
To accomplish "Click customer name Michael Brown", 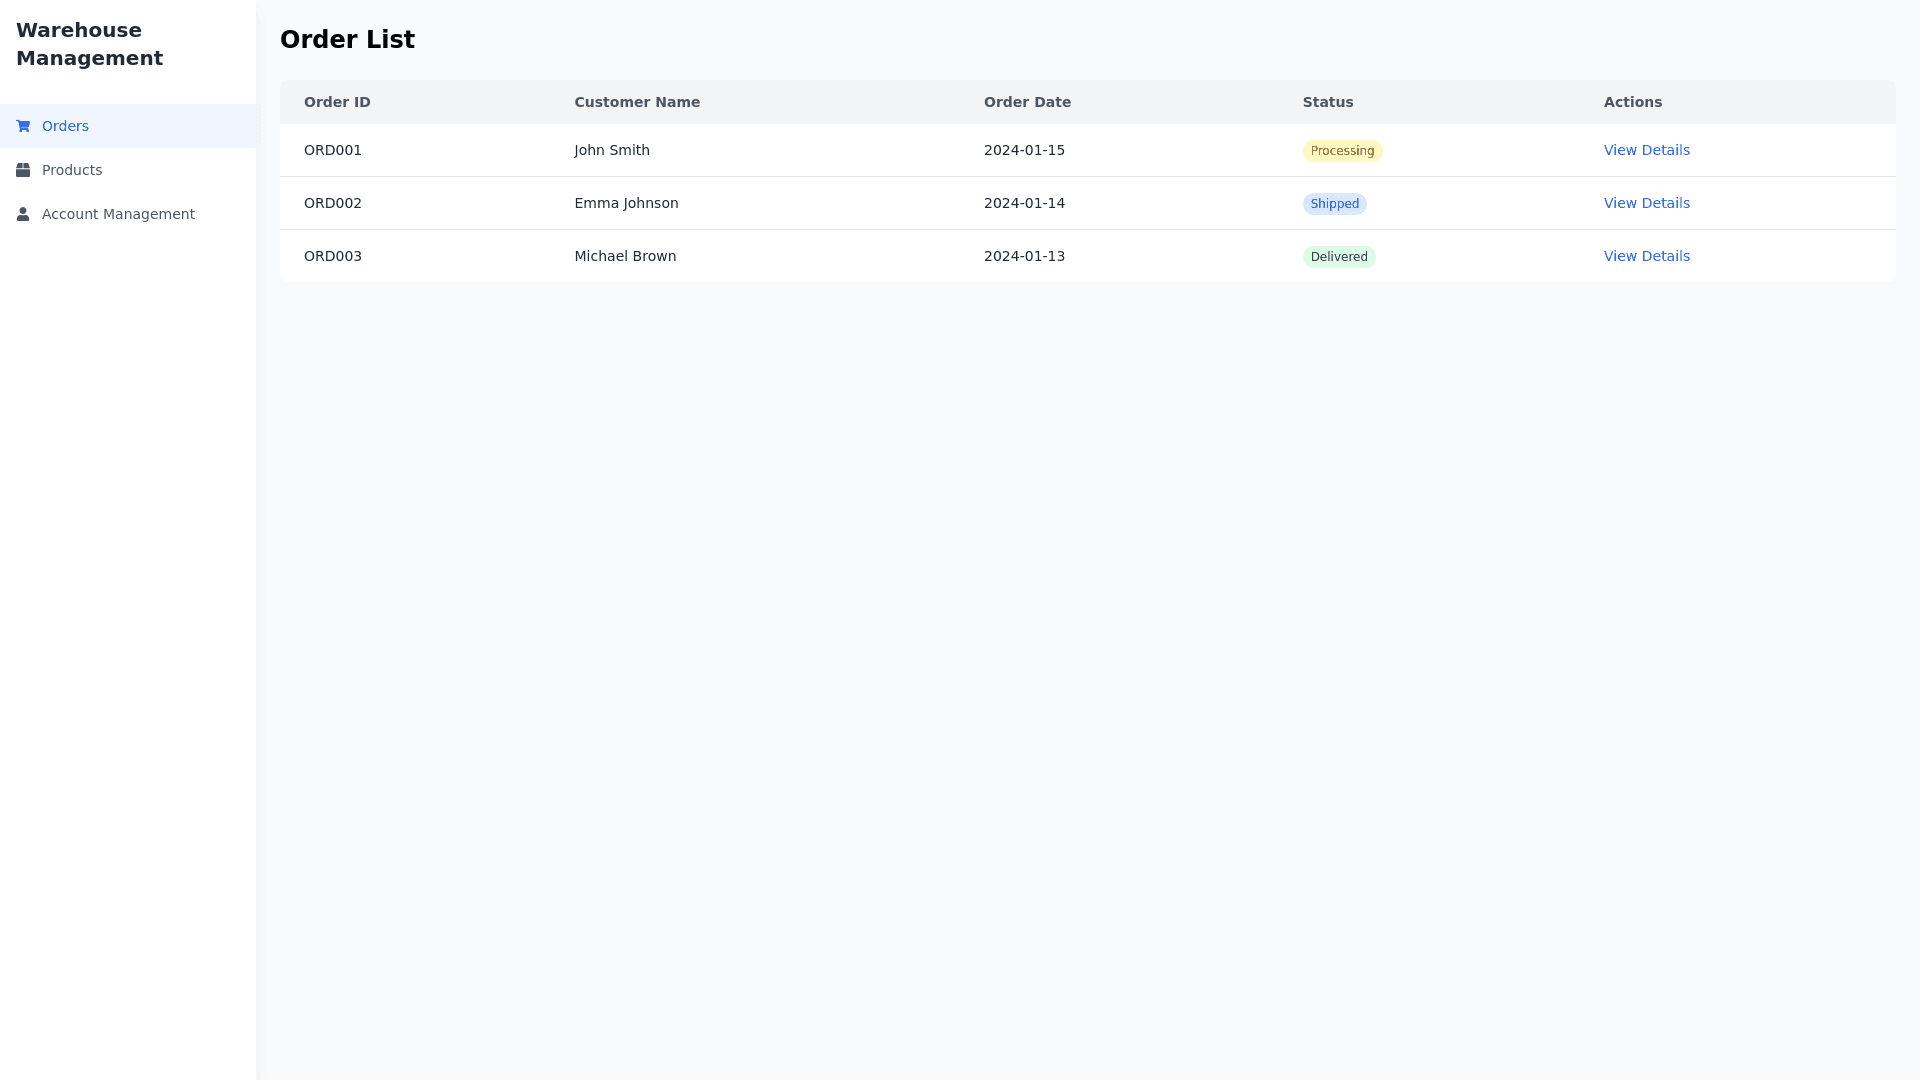I will 625,256.
